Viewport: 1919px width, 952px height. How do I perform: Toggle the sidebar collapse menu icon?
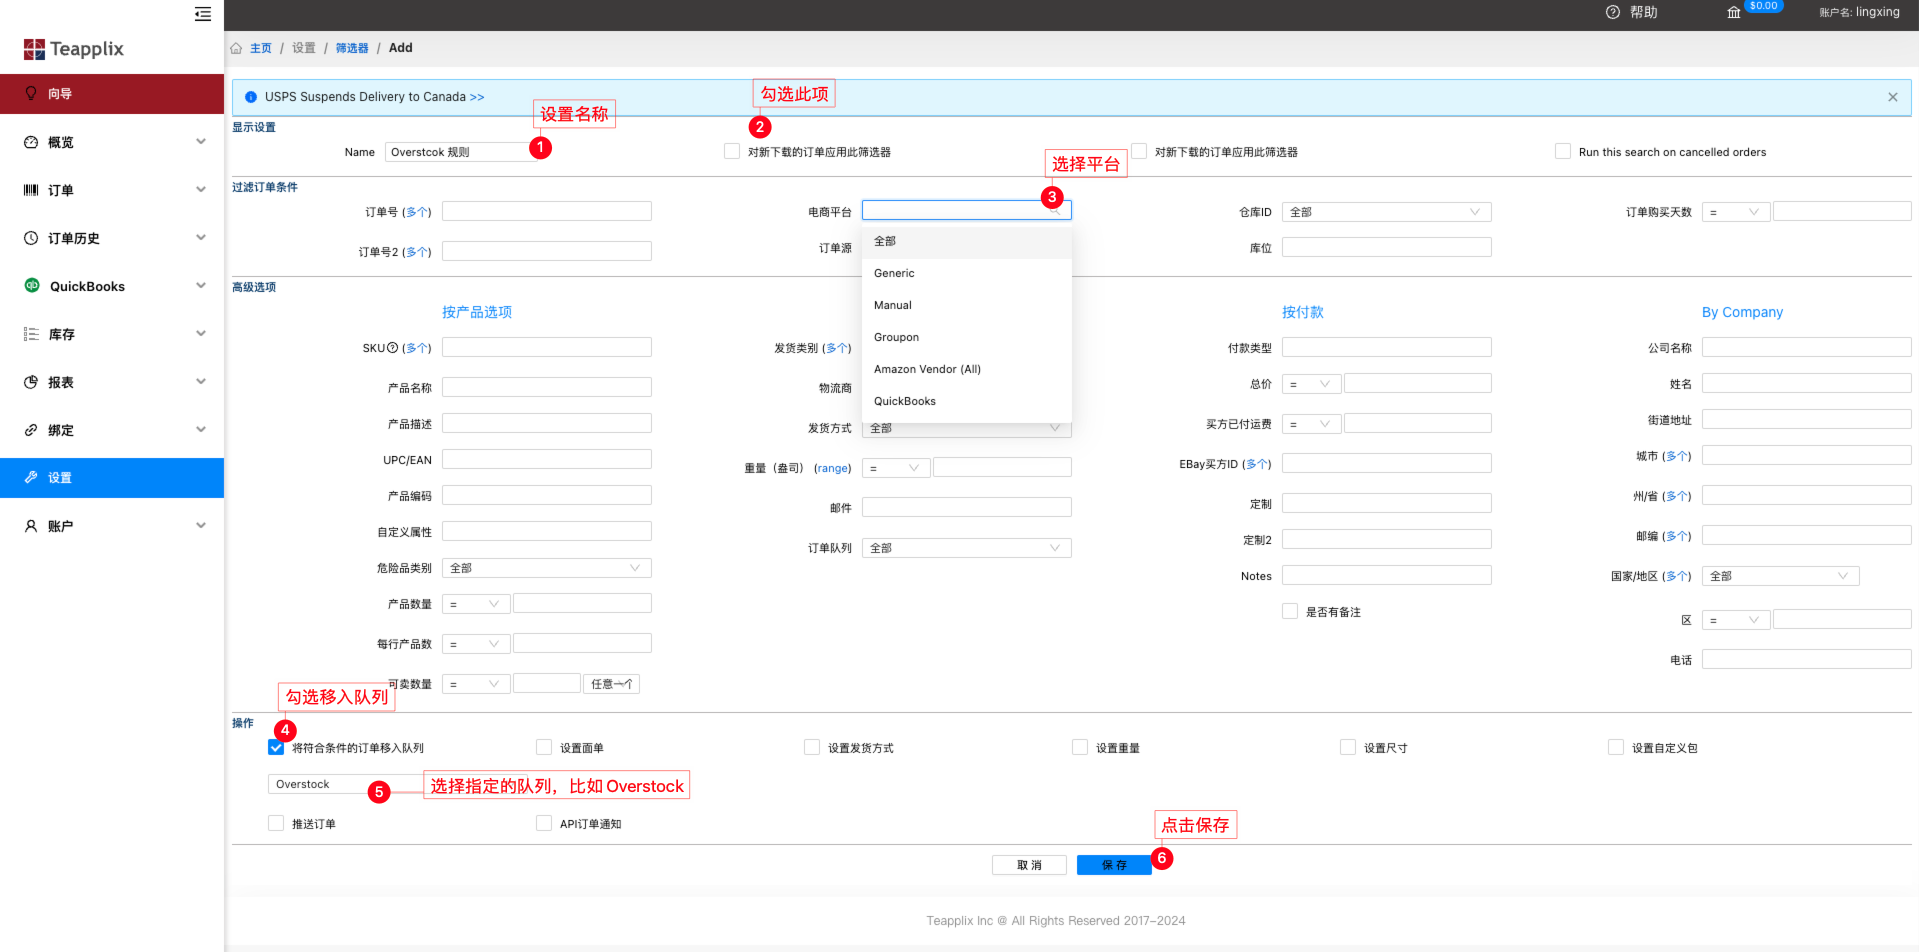[203, 14]
